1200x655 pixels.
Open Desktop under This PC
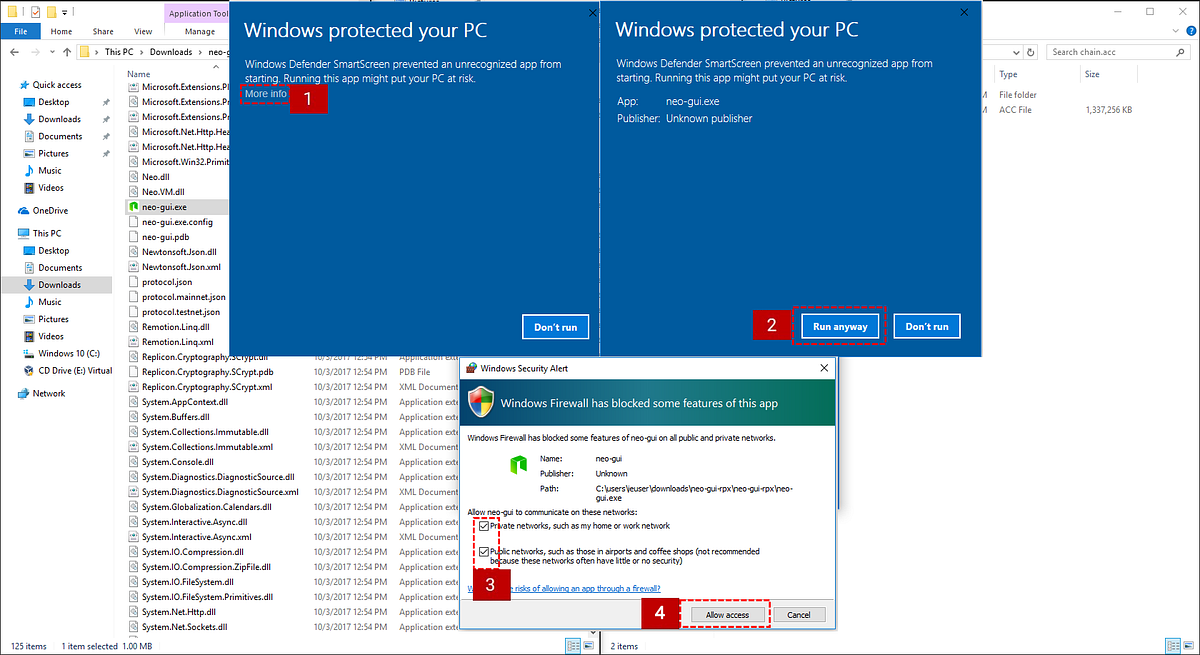(x=54, y=250)
